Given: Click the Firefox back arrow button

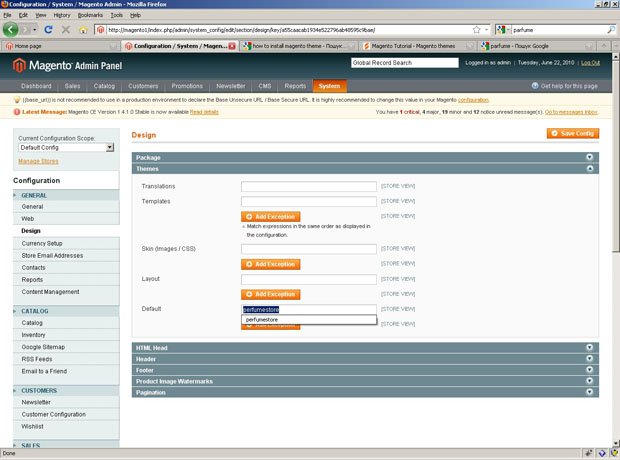Looking at the screenshot, I should click(x=10, y=30).
